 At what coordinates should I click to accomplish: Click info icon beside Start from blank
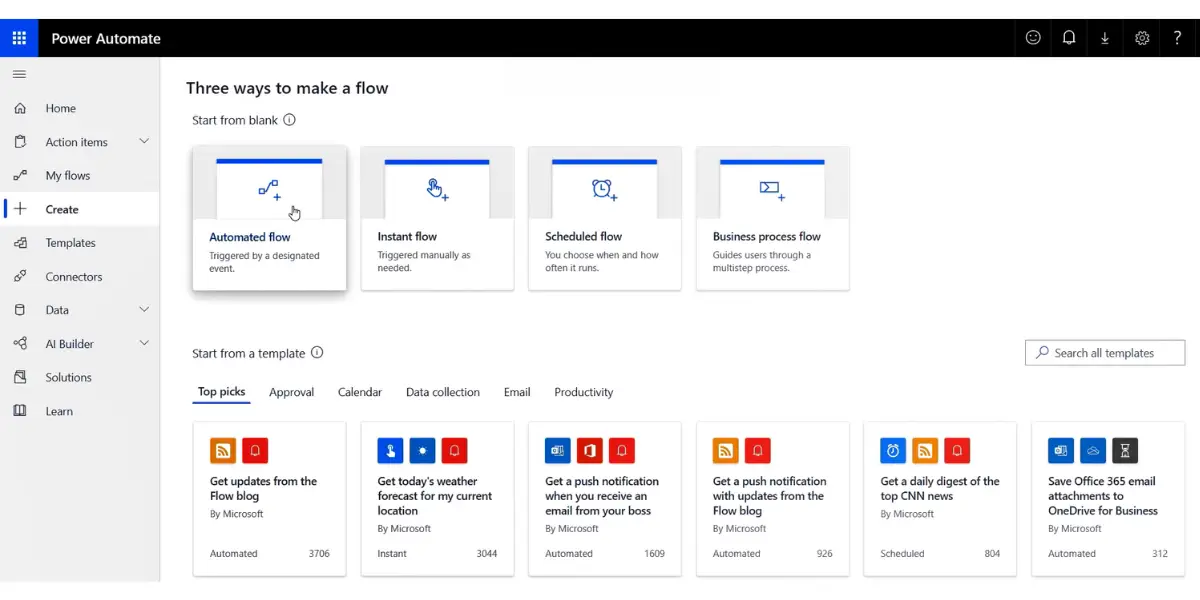pos(289,120)
